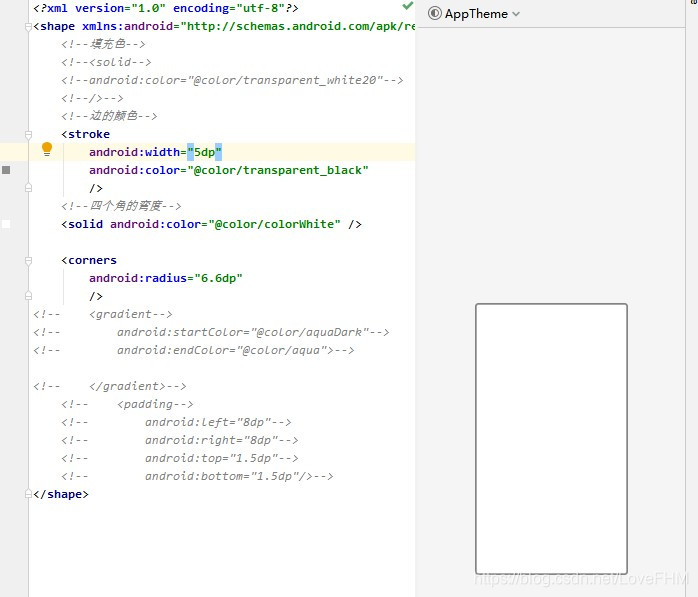698x597 pixels.
Task: Click the selected "5dp" width value
Action: (204, 152)
